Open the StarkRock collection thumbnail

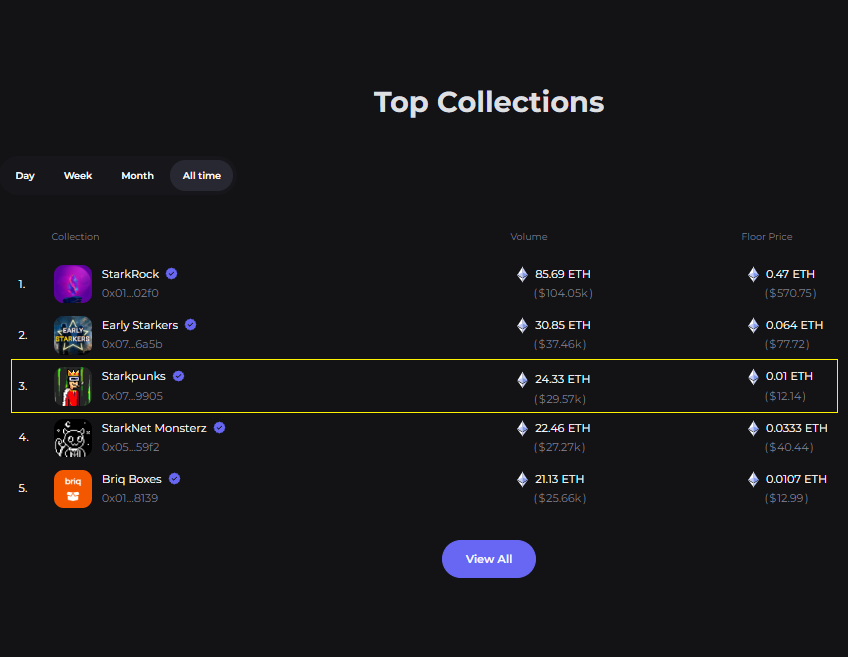click(x=73, y=284)
